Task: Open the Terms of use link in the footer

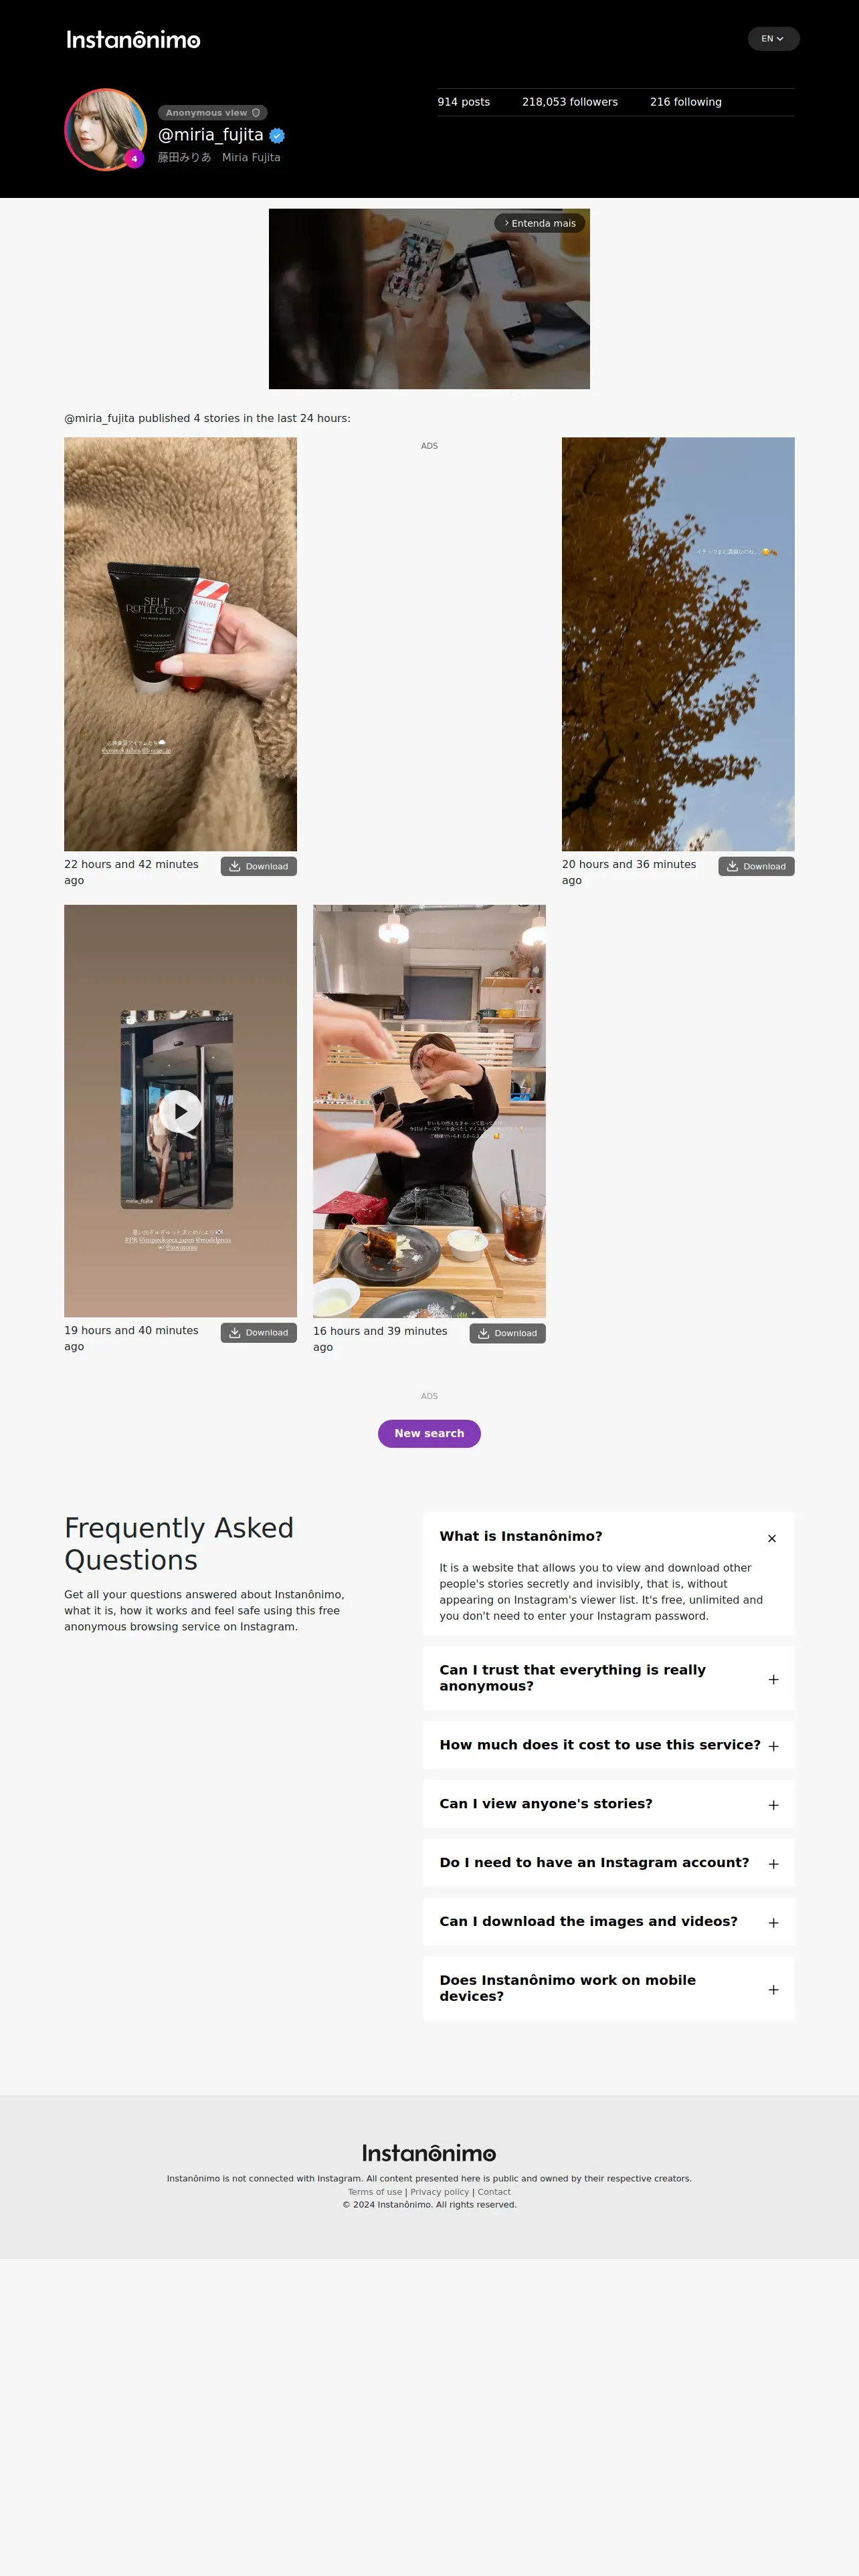Action: click(375, 2191)
